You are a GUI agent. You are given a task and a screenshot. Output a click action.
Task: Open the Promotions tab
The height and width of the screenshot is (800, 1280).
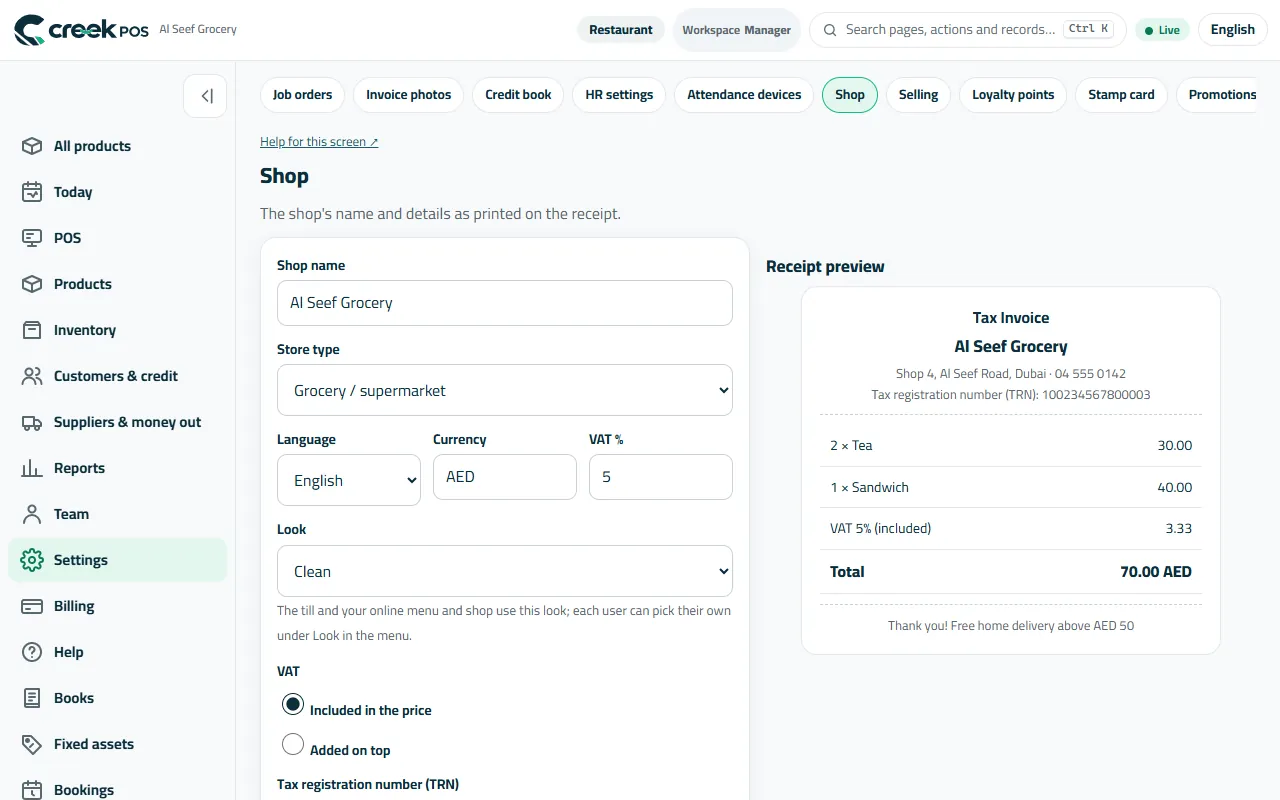[x=1218, y=95]
